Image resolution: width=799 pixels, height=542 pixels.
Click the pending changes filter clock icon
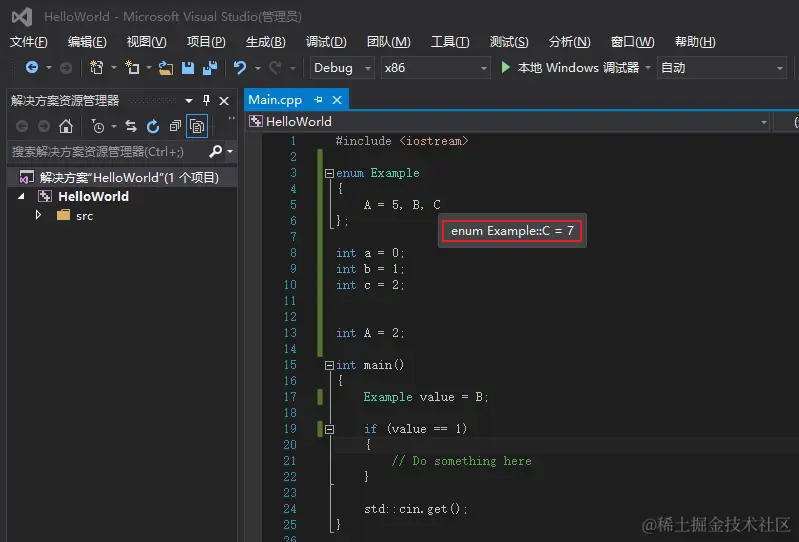(97, 126)
